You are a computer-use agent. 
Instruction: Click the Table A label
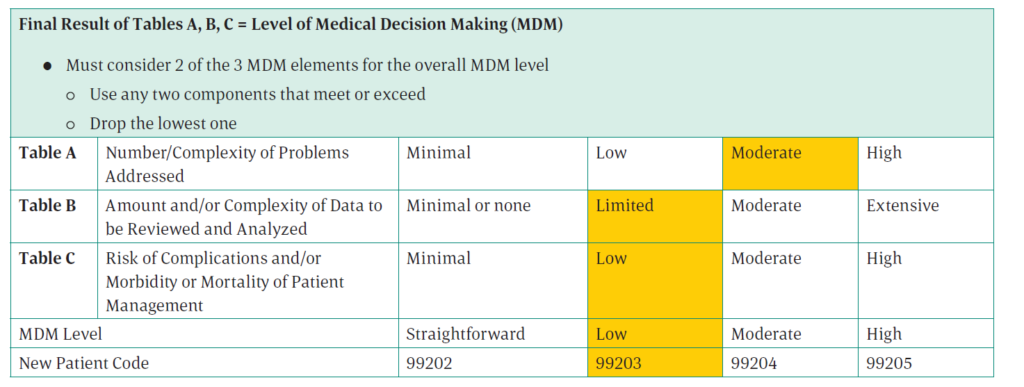47,153
